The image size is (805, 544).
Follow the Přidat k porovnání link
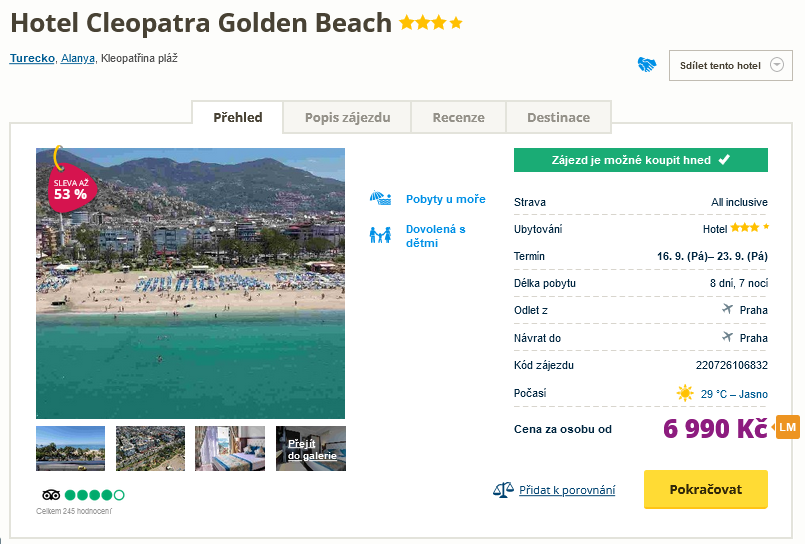pos(567,490)
